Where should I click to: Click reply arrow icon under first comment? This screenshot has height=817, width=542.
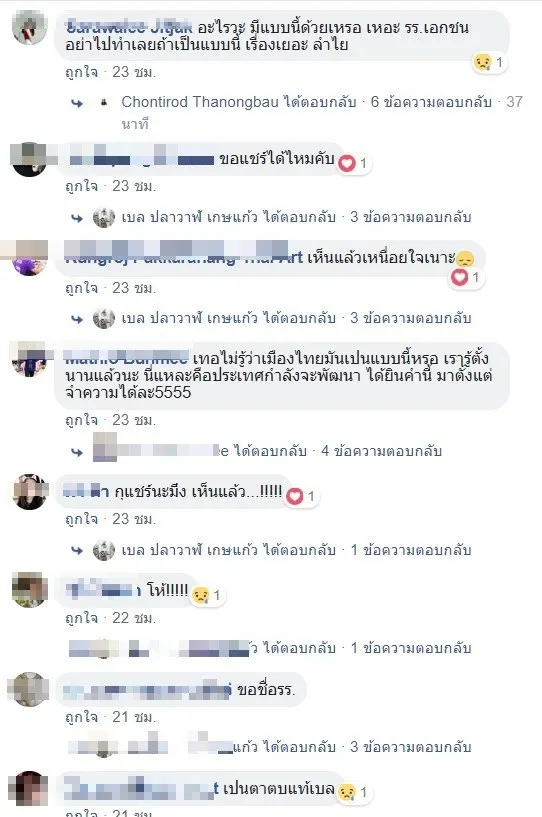click(x=77, y=103)
